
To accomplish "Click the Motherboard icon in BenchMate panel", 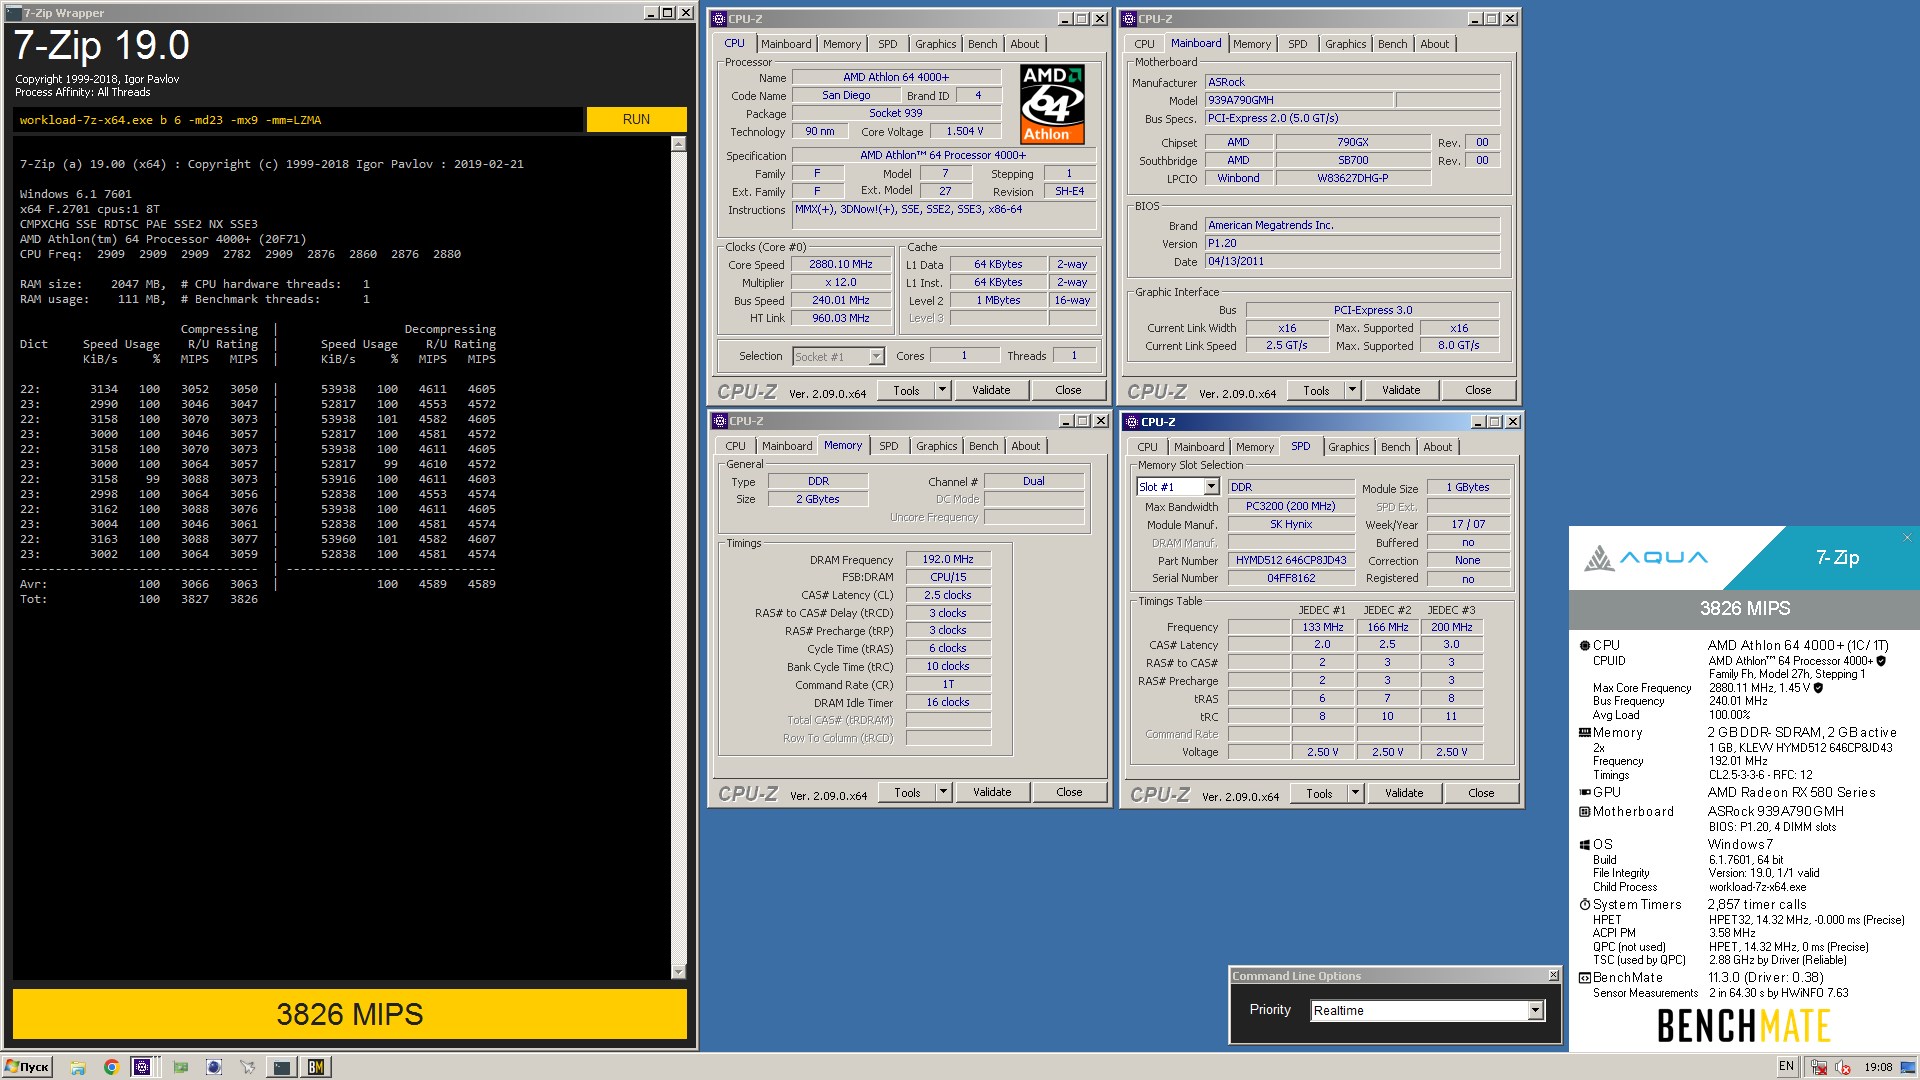I will click(1584, 812).
